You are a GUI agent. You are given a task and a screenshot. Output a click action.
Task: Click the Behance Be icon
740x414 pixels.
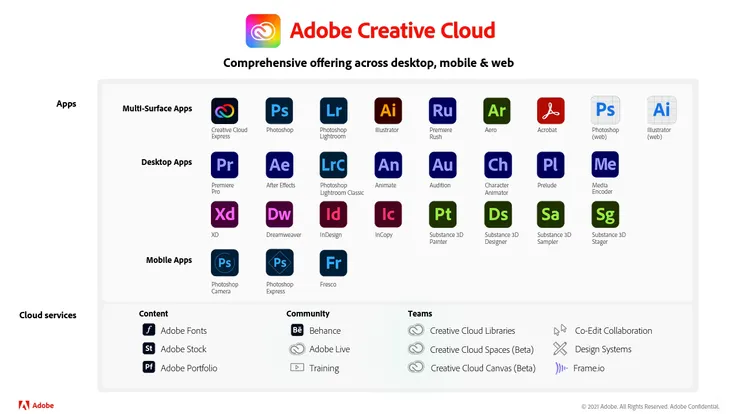click(x=297, y=330)
